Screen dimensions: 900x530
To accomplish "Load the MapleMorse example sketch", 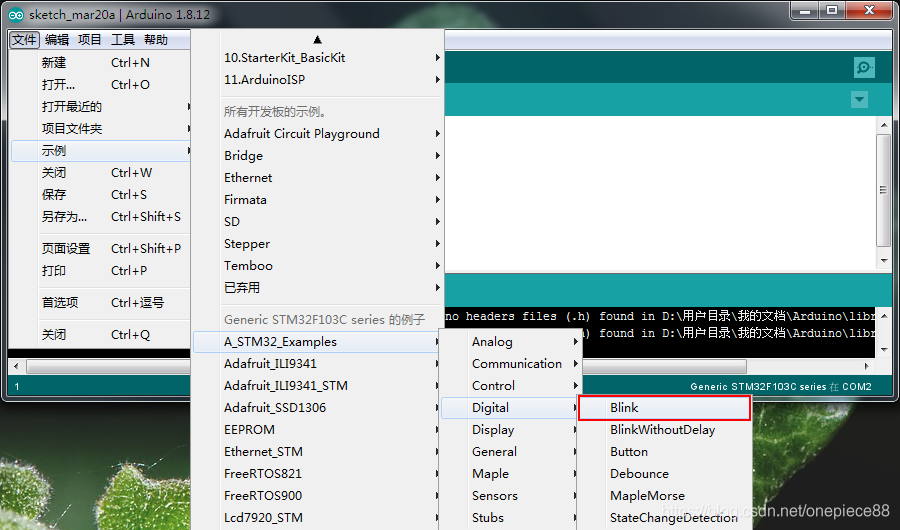I will pos(665,496).
